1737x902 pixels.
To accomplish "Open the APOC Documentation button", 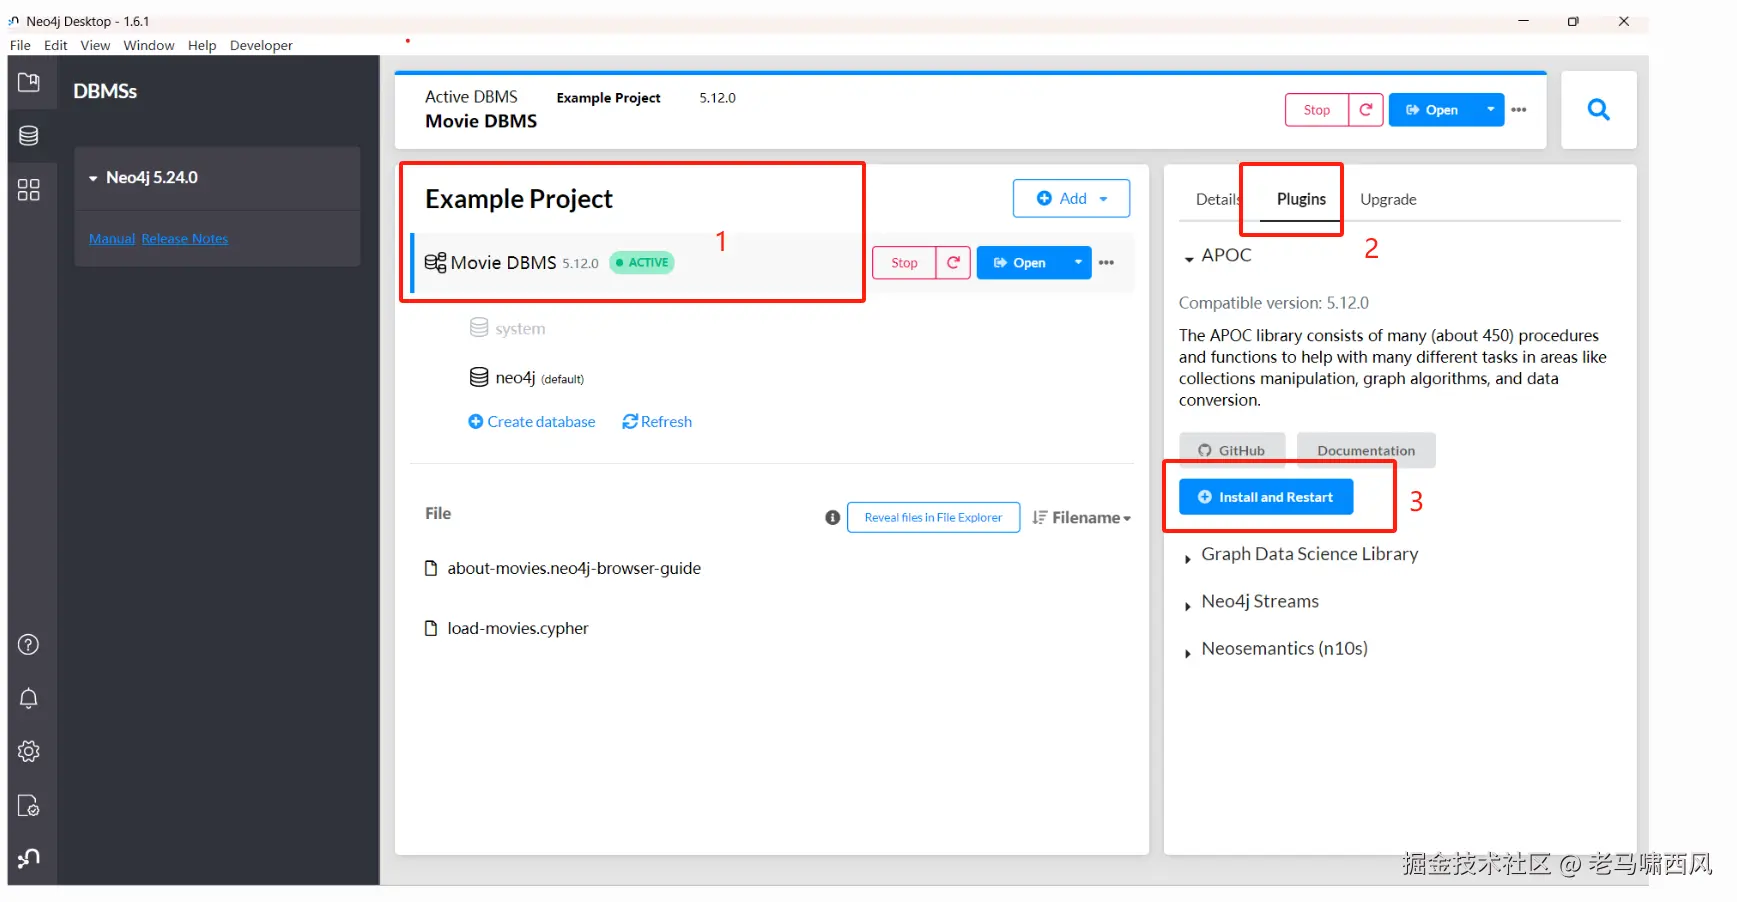I will 1366,450.
